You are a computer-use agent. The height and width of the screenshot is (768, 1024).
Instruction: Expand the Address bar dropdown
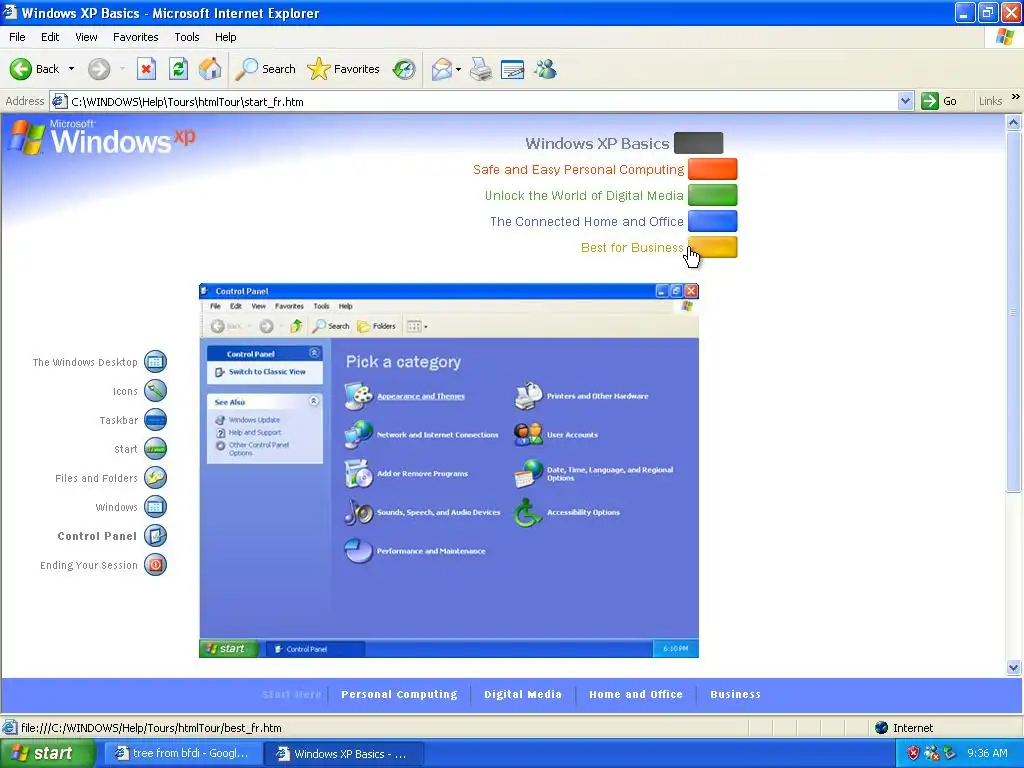click(905, 101)
